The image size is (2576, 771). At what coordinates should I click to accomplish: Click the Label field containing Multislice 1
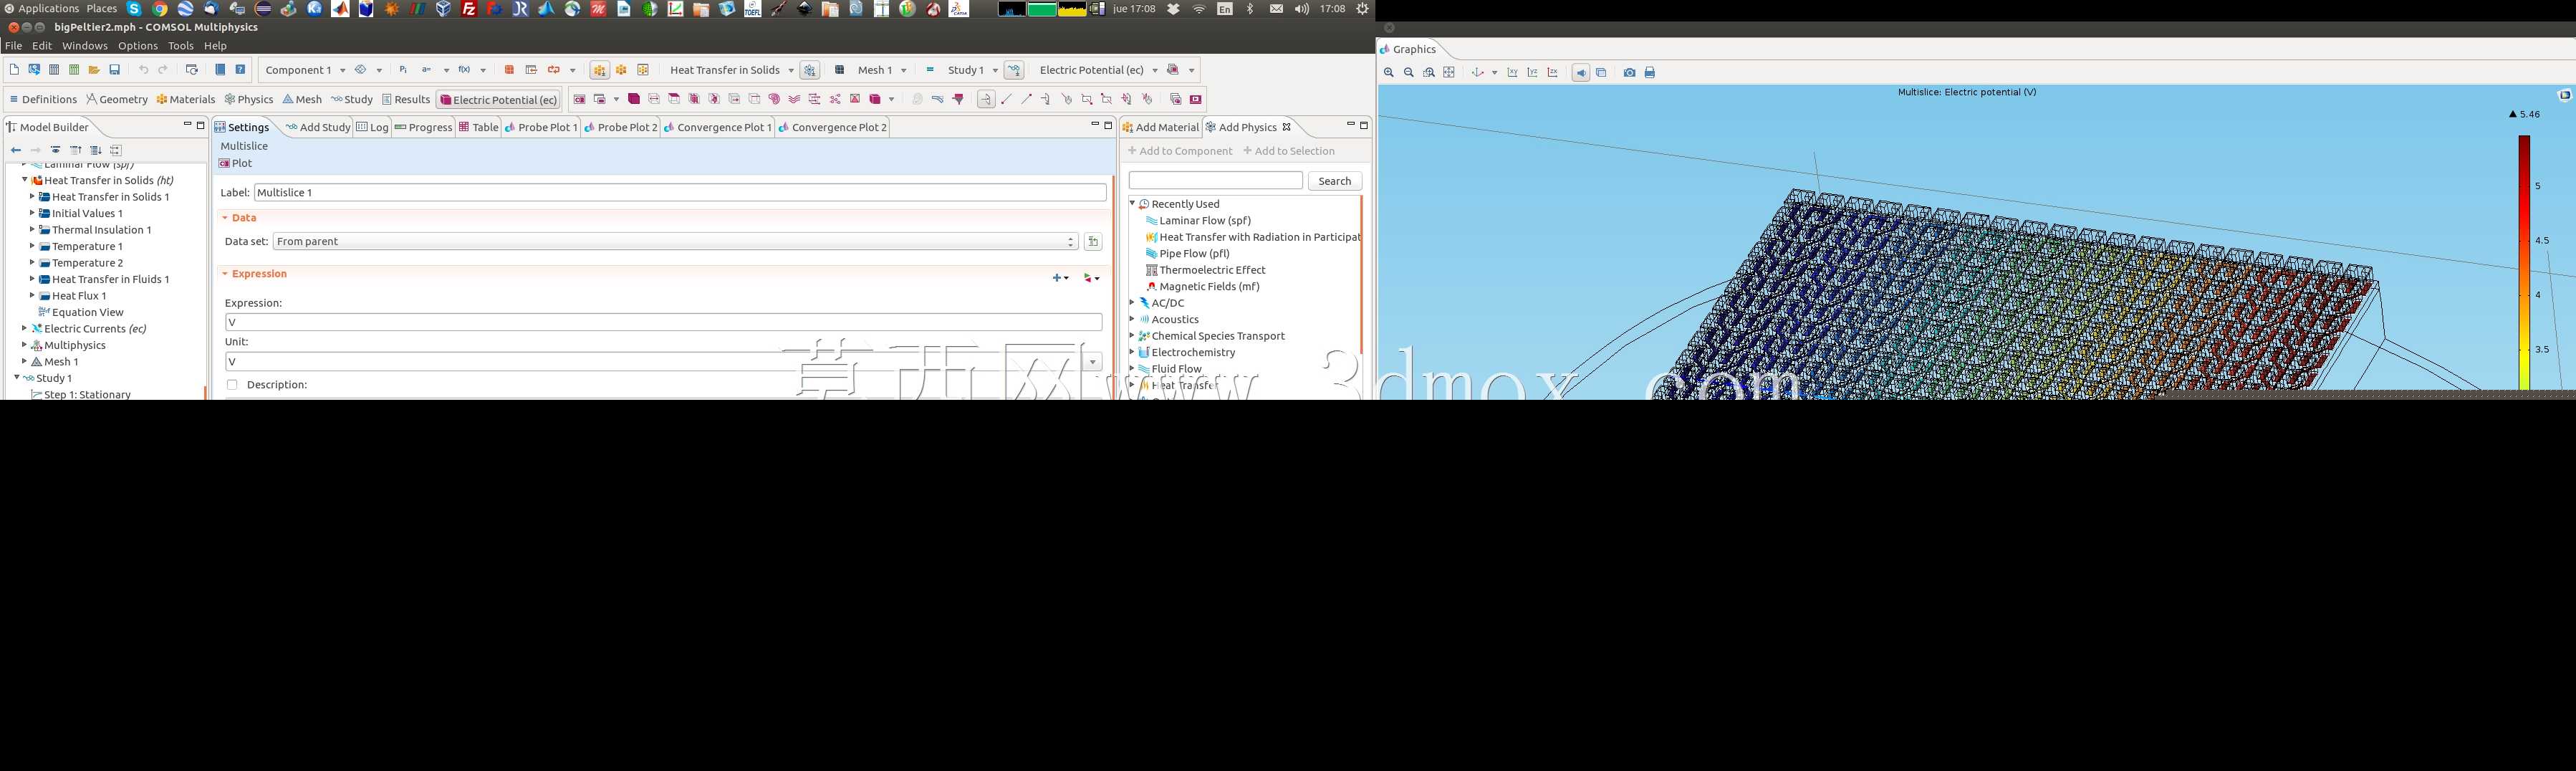(680, 193)
